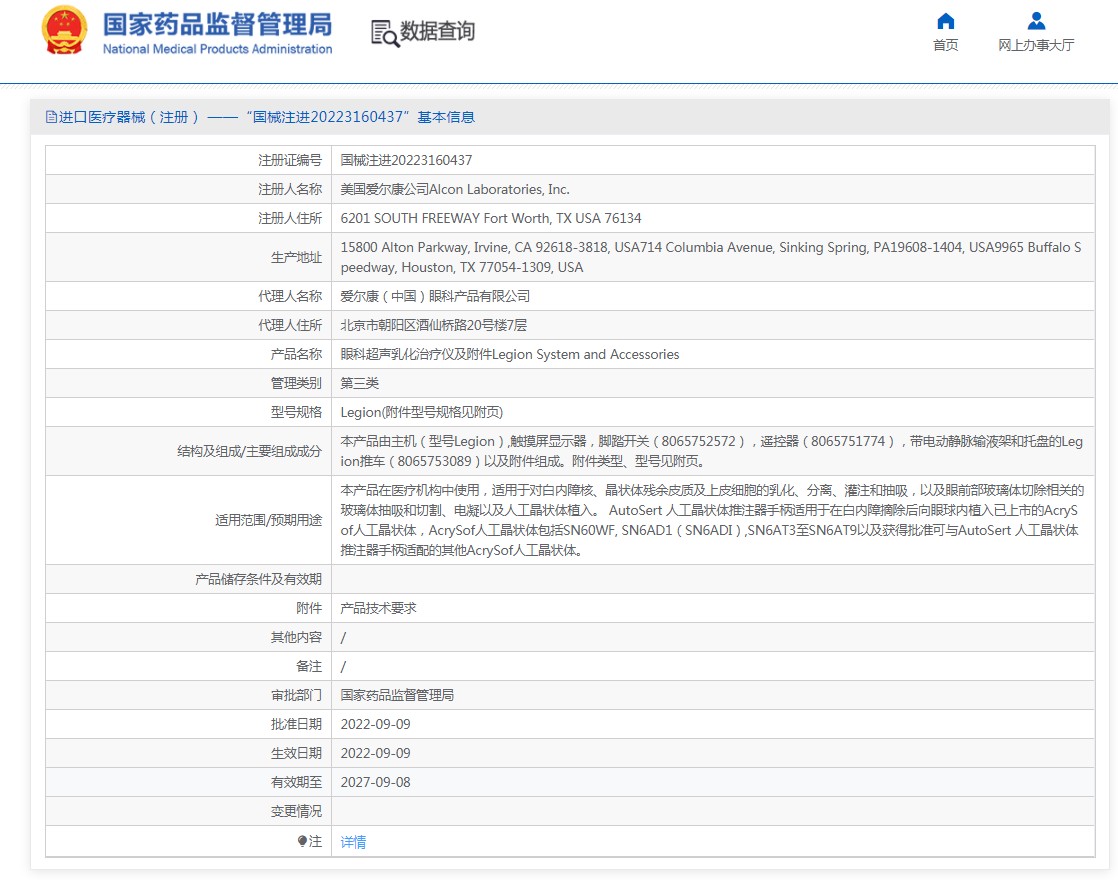Click the online service hall person icon

(x=1036, y=21)
